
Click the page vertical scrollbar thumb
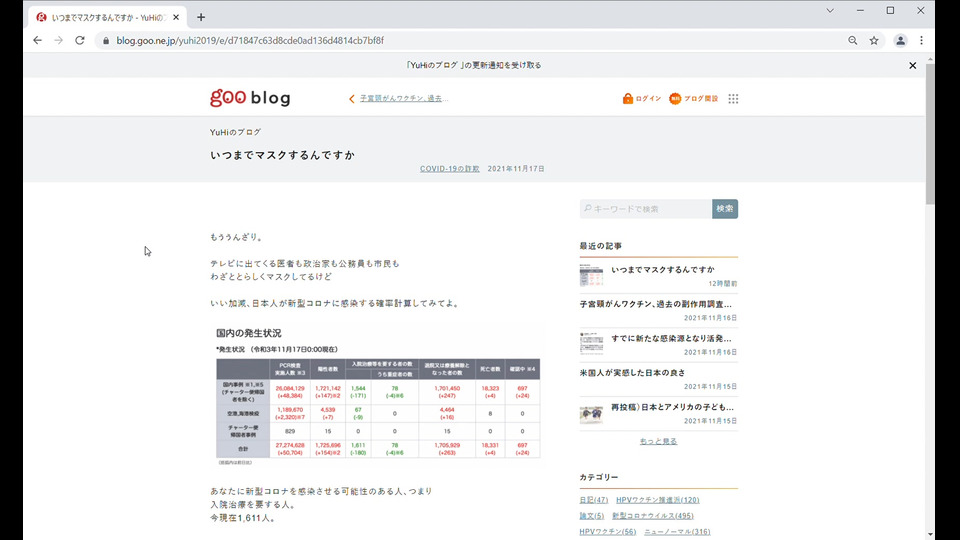point(930,133)
